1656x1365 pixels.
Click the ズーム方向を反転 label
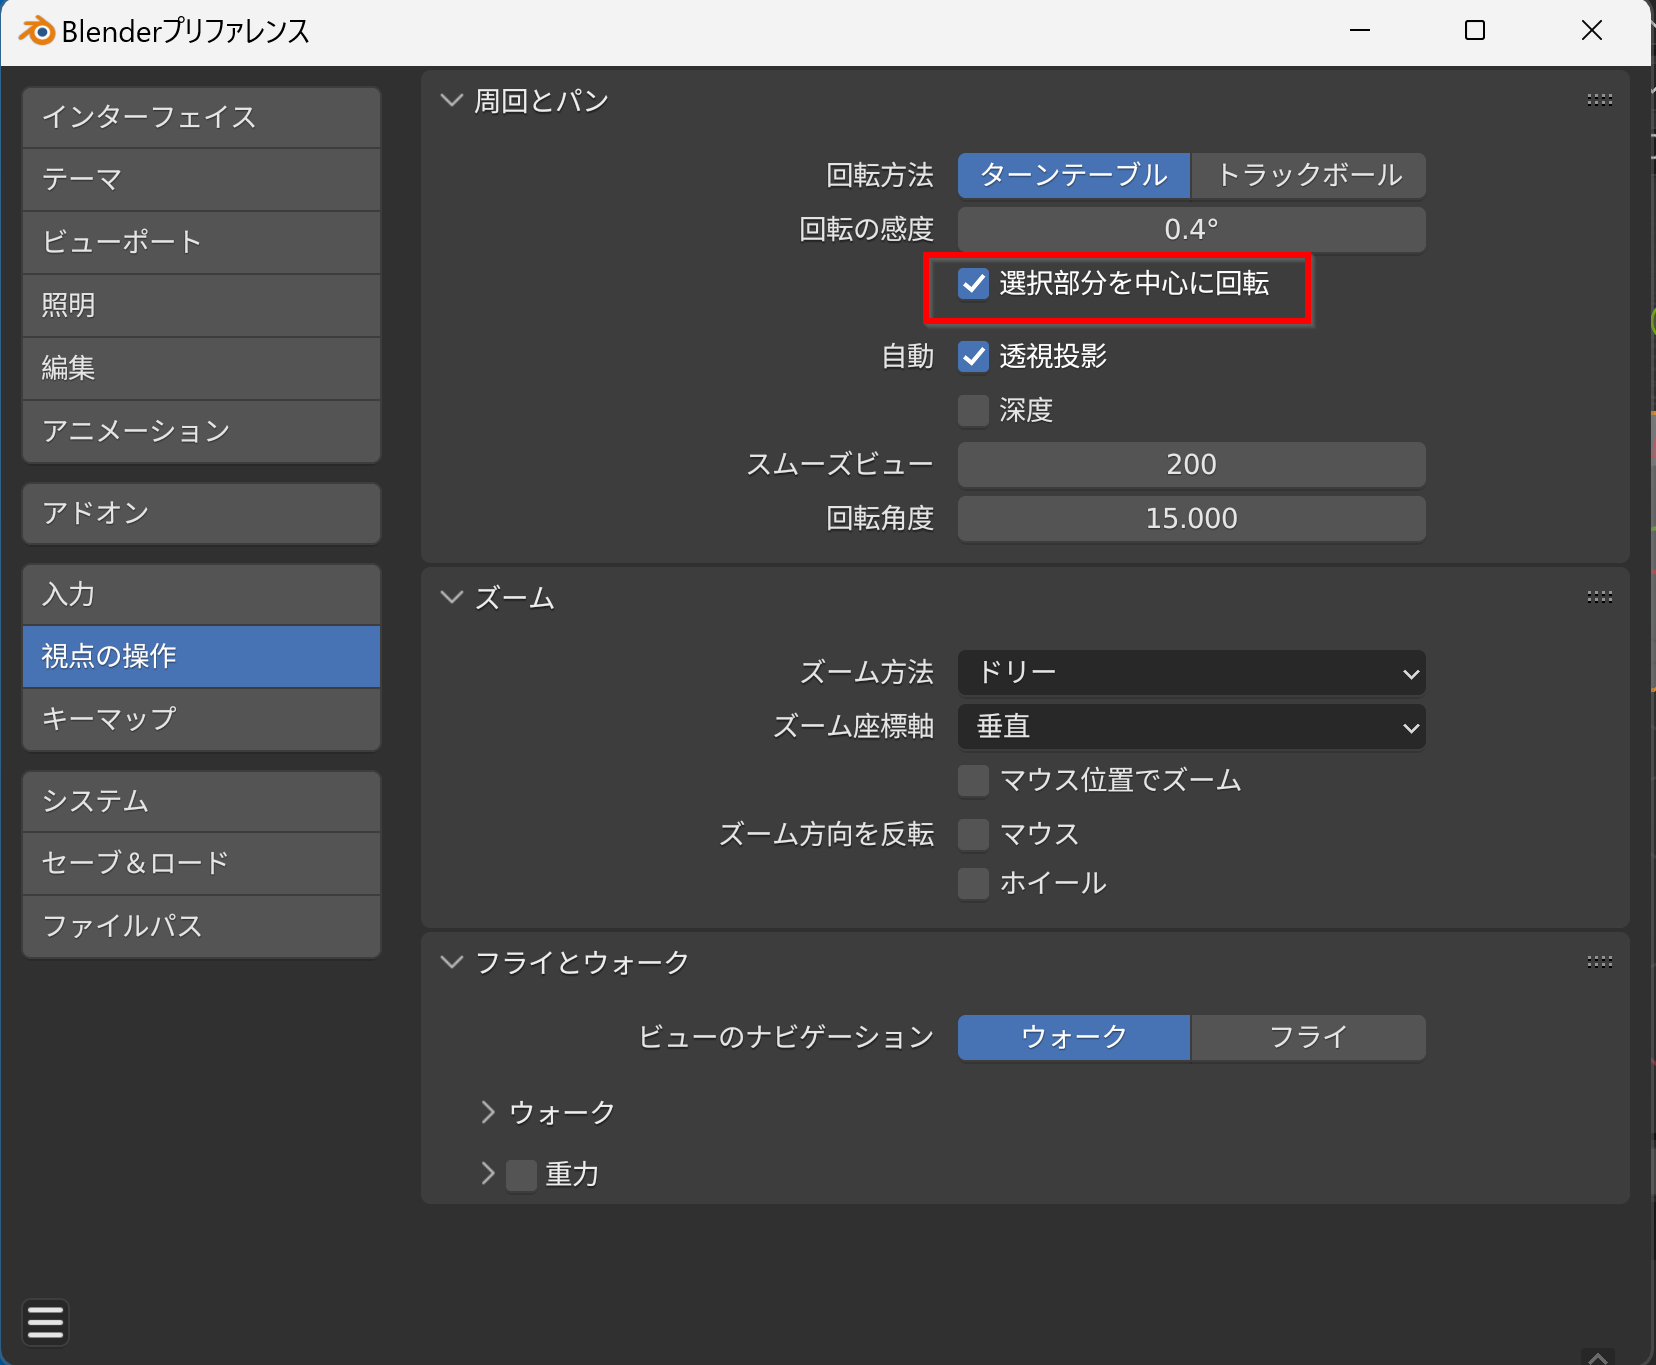click(x=826, y=835)
